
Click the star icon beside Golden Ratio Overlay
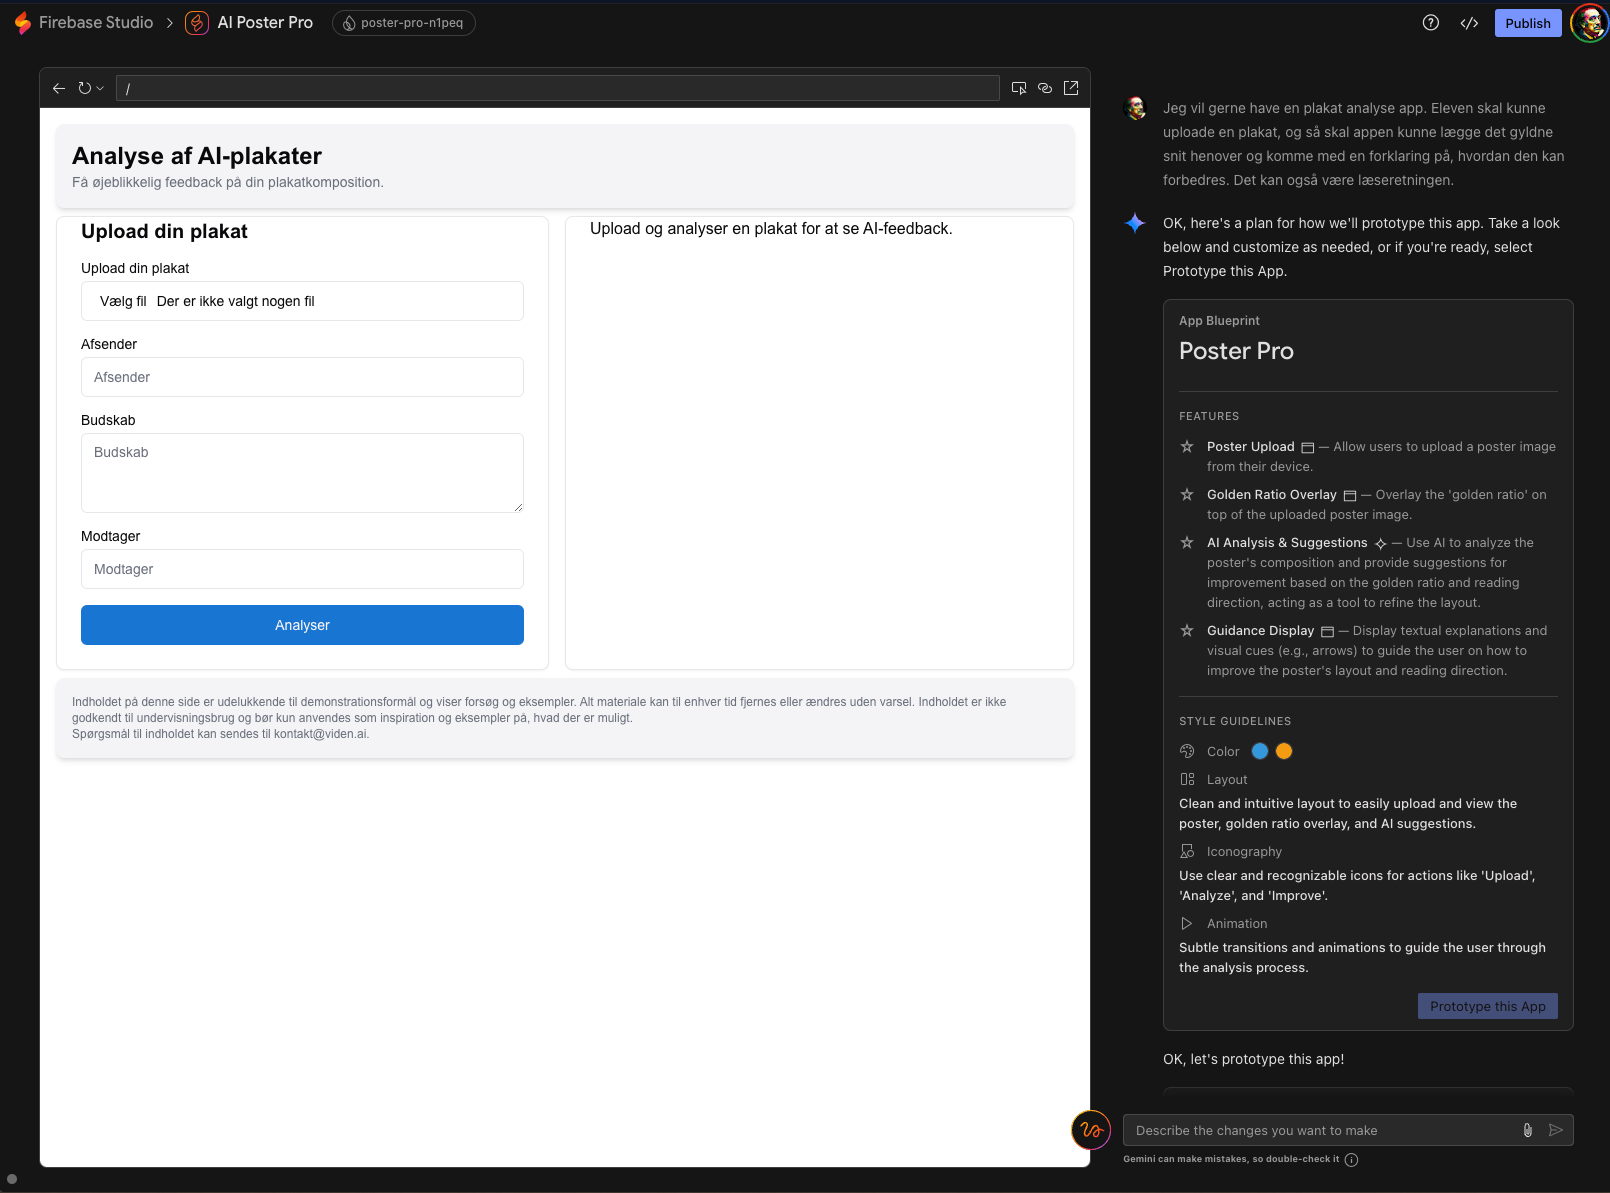[1187, 495]
